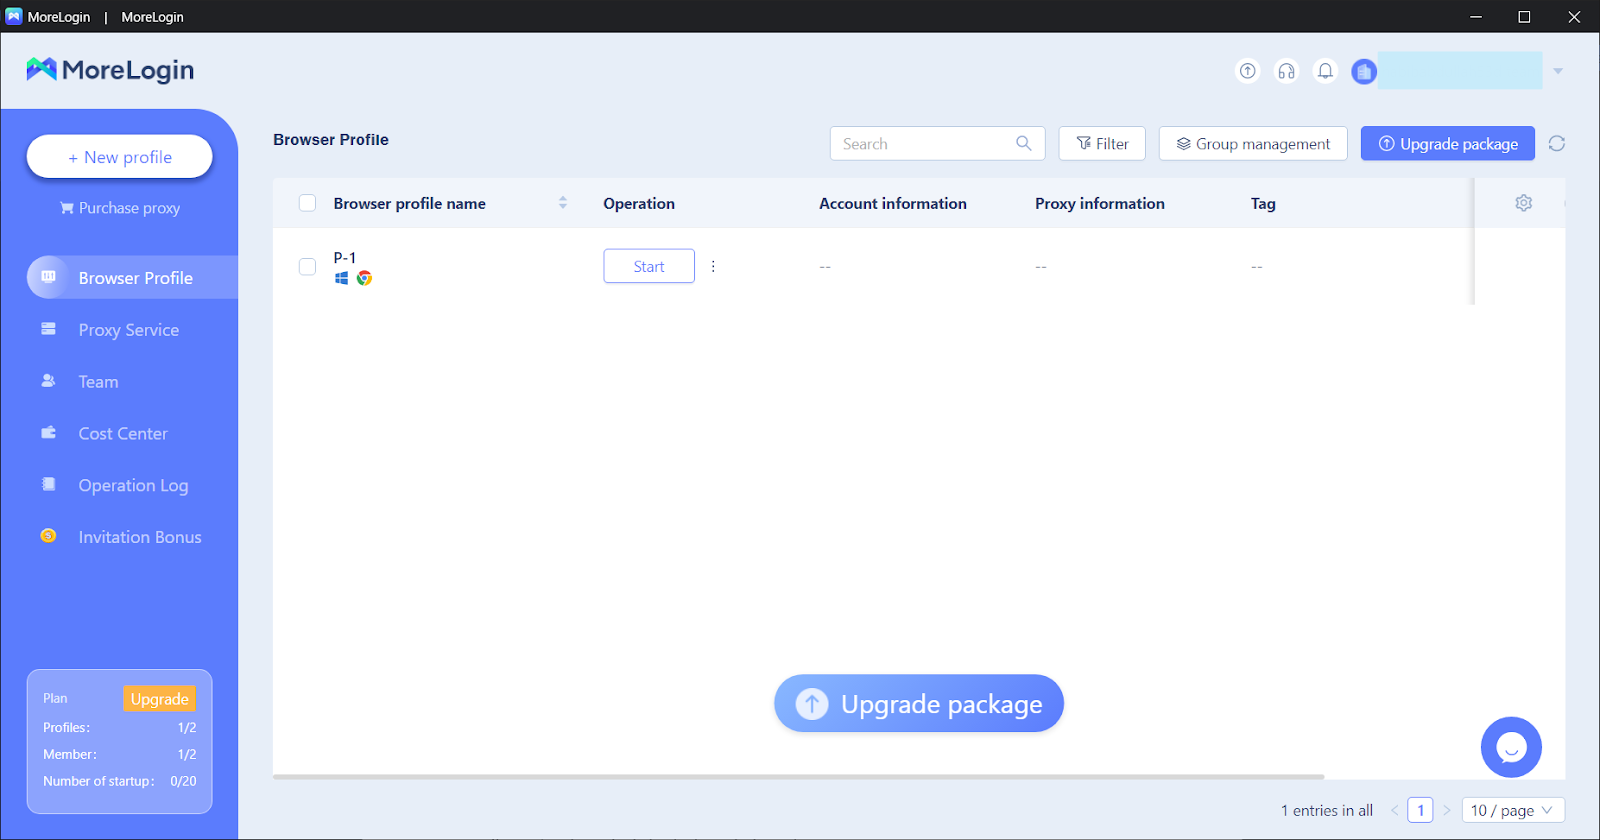The height and width of the screenshot is (840, 1600).
Task: Maximize the MoreLogin window
Action: [x=1524, y=16]
